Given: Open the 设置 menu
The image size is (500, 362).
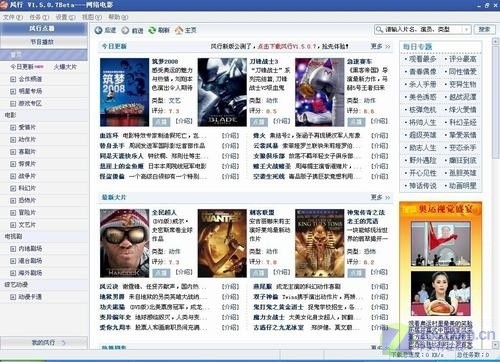Looking at the screenshot, I should [65, 17].
